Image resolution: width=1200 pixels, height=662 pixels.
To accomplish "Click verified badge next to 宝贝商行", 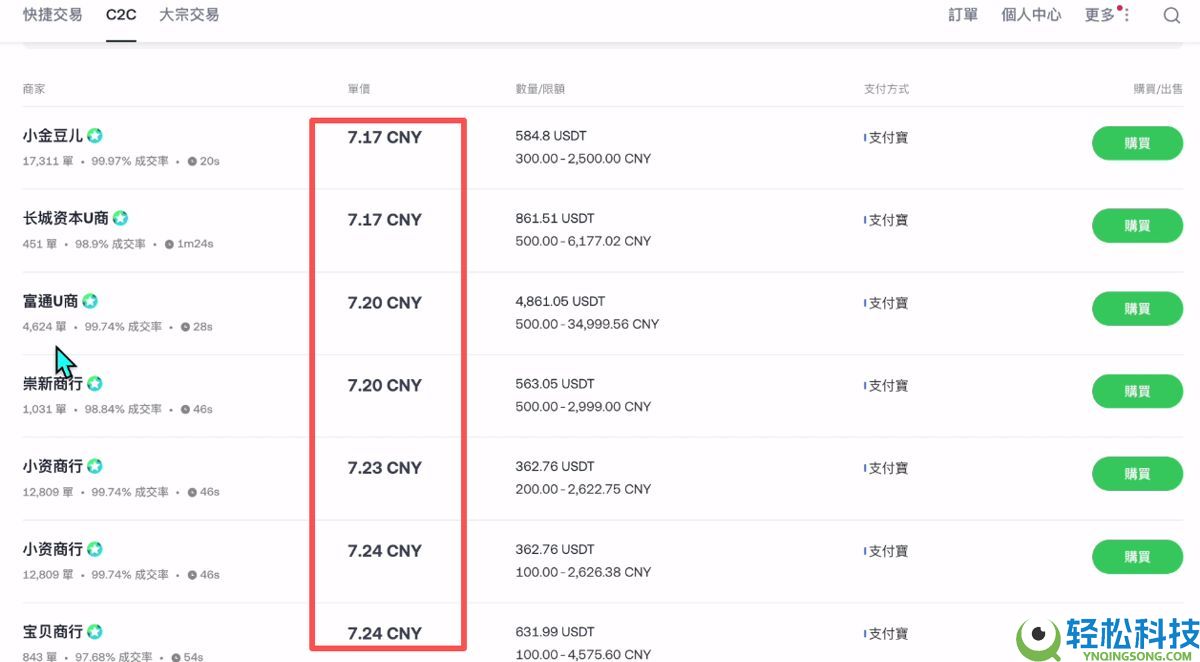I will (x=95, y=632).
